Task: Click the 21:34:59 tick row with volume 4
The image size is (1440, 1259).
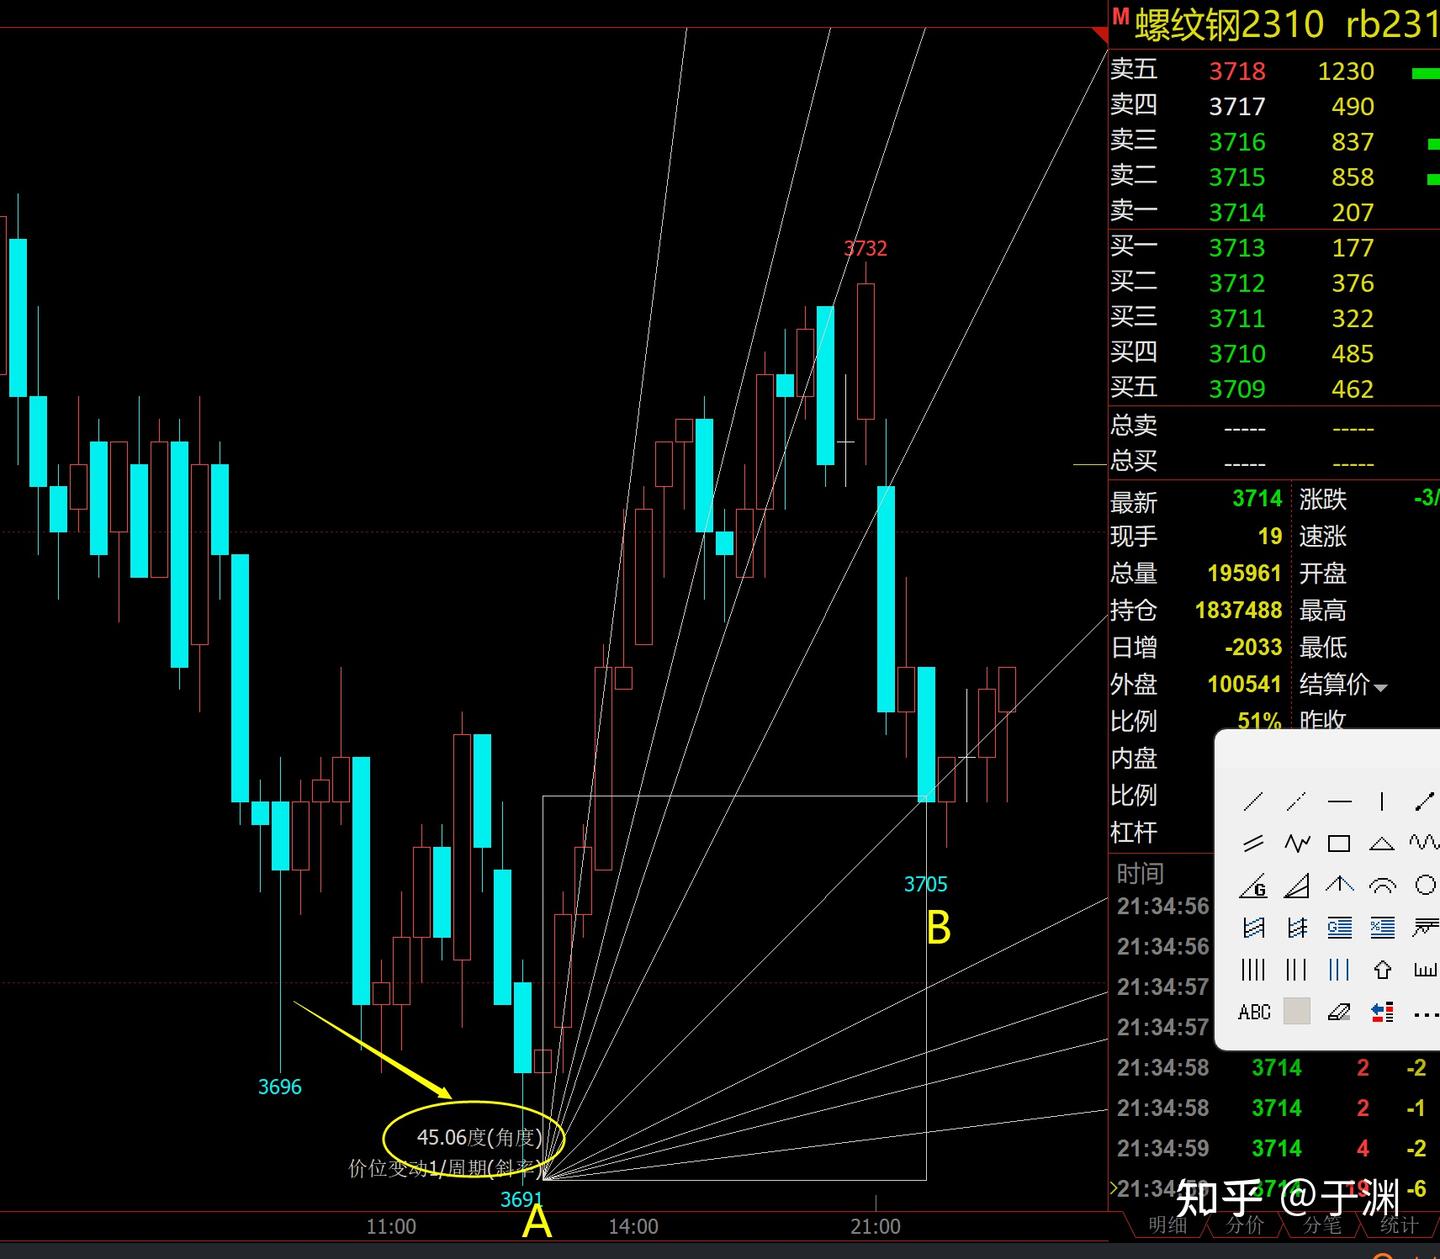Action: (1274, 1148)
